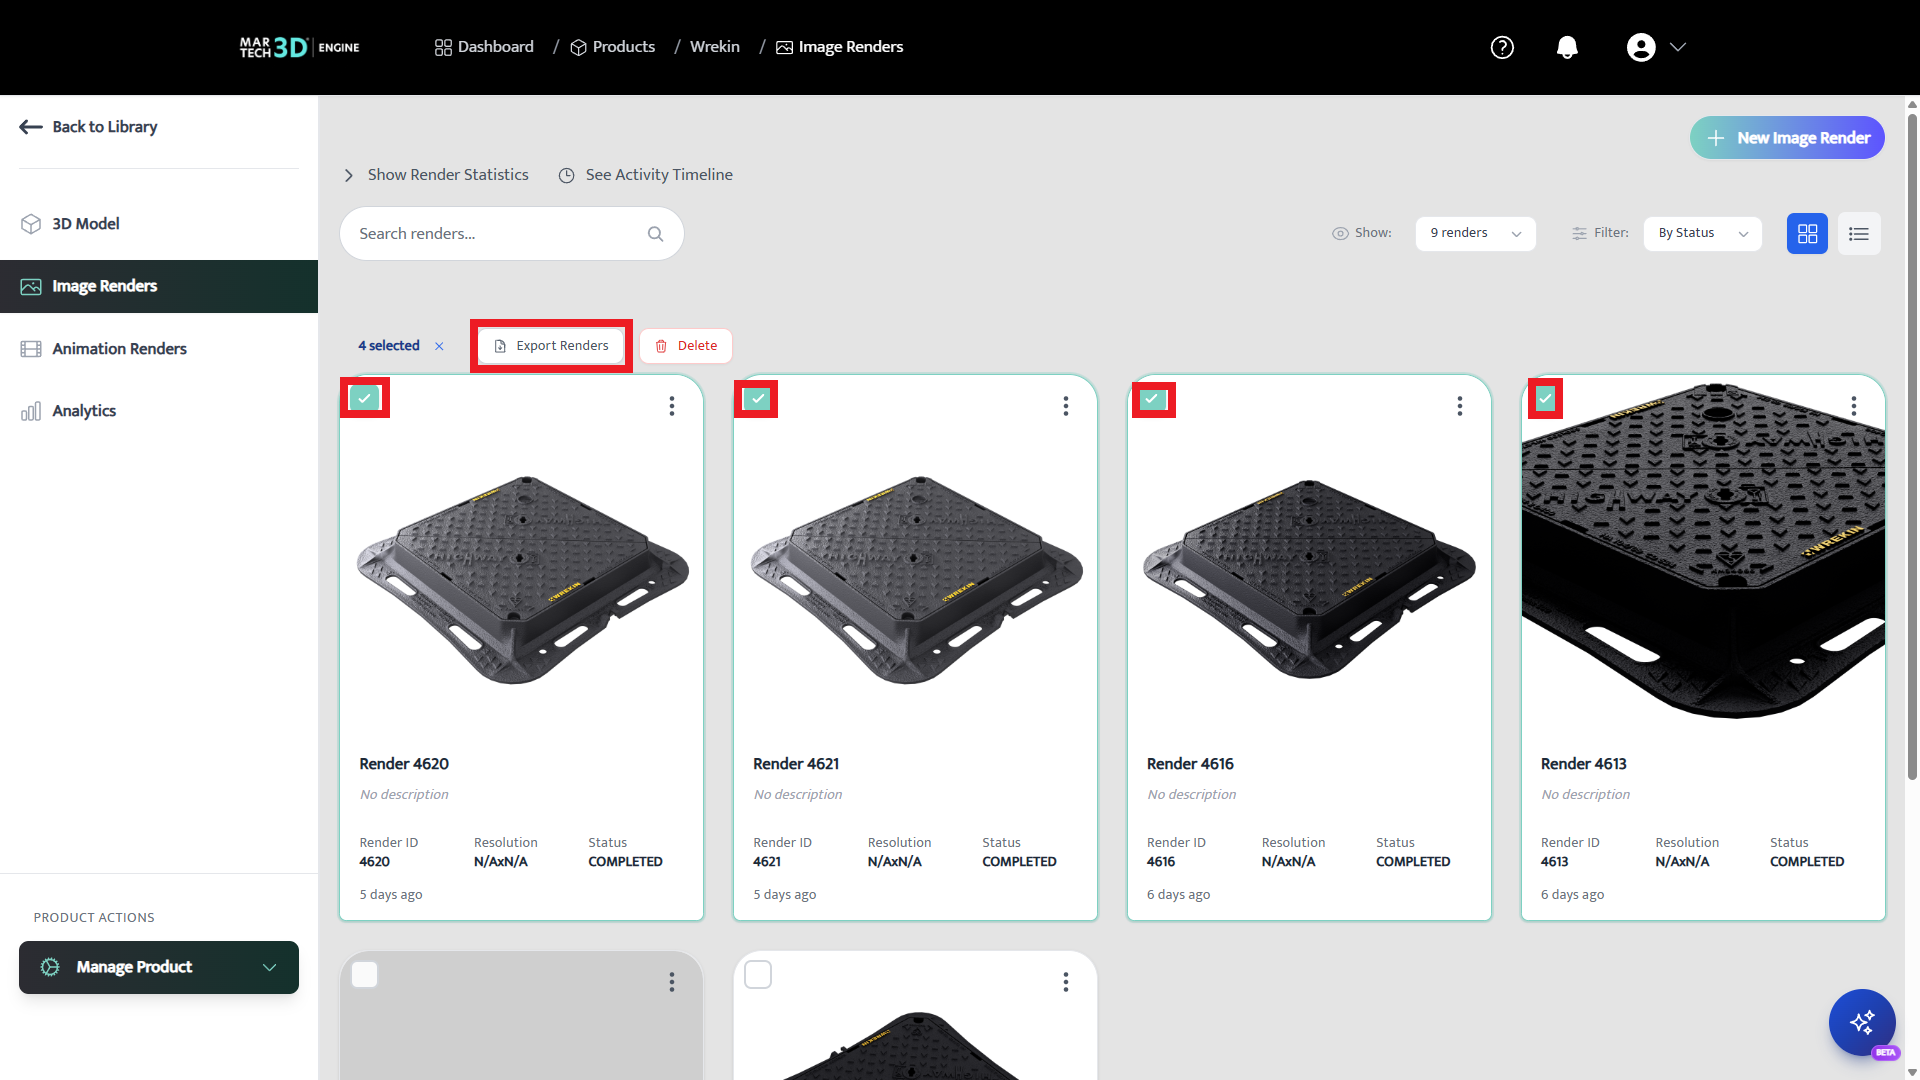Go to Dashboard in breadcrumb

click(484, 47)
